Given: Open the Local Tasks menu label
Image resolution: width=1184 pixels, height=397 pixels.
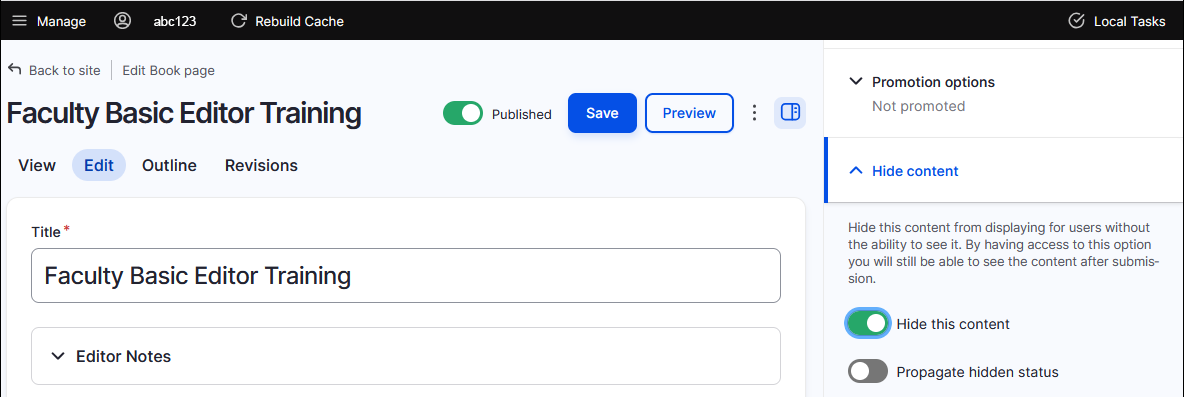Looking at the screenshot, I should point(1130,22).
